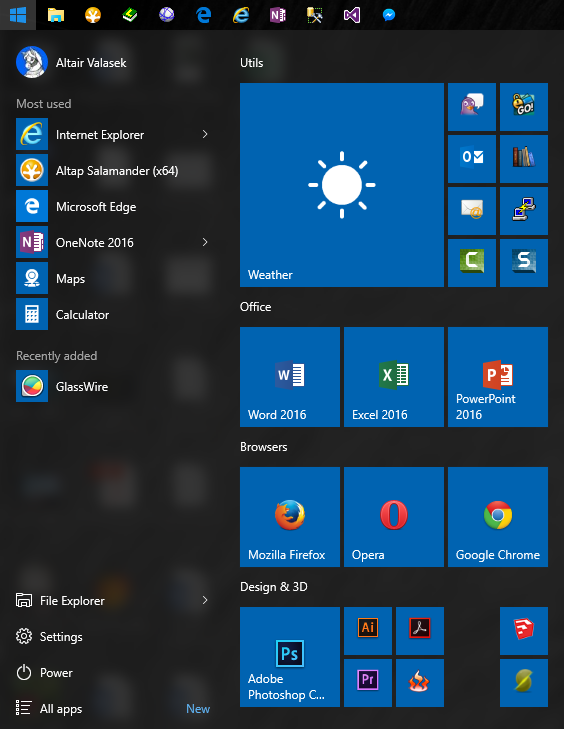Launch the Word 2016 tile
The width and height of the screenshot is (564, 729).
click(x=290, y=377)
